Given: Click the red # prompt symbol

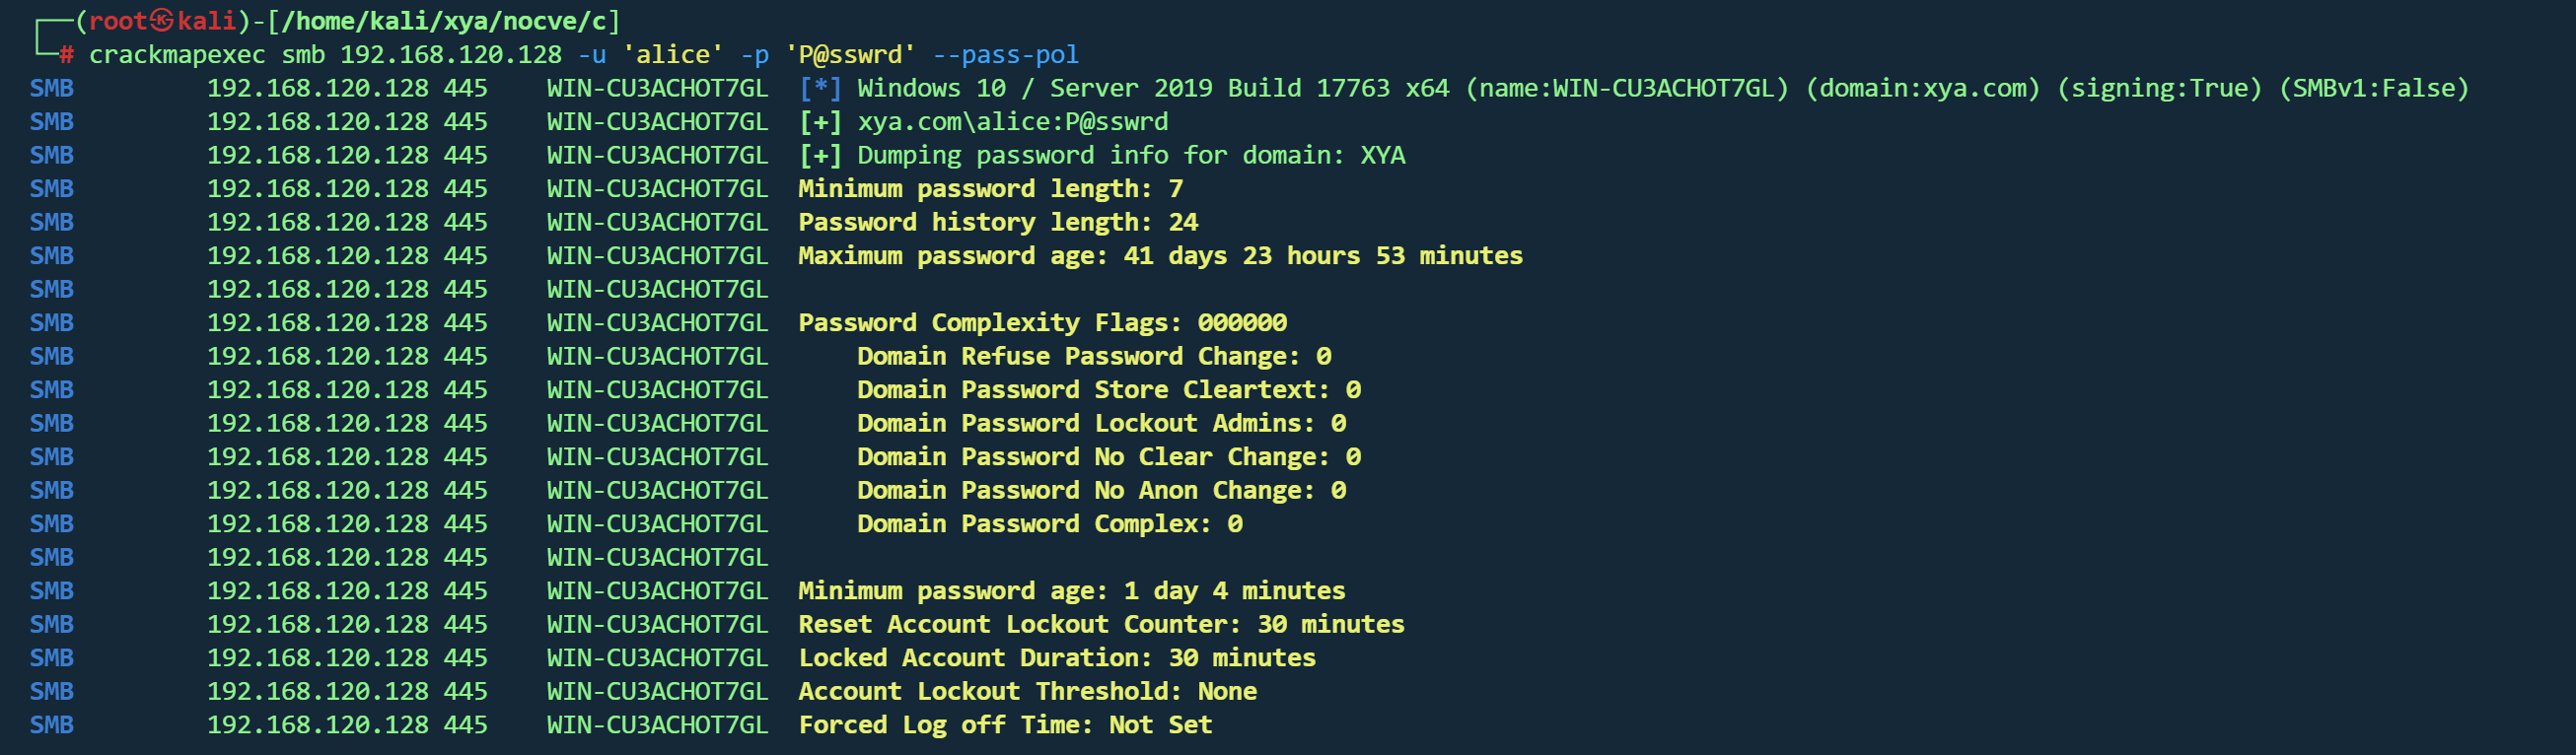Looking at the screenshot, I should pyautogui.click(x=66, y=55).
